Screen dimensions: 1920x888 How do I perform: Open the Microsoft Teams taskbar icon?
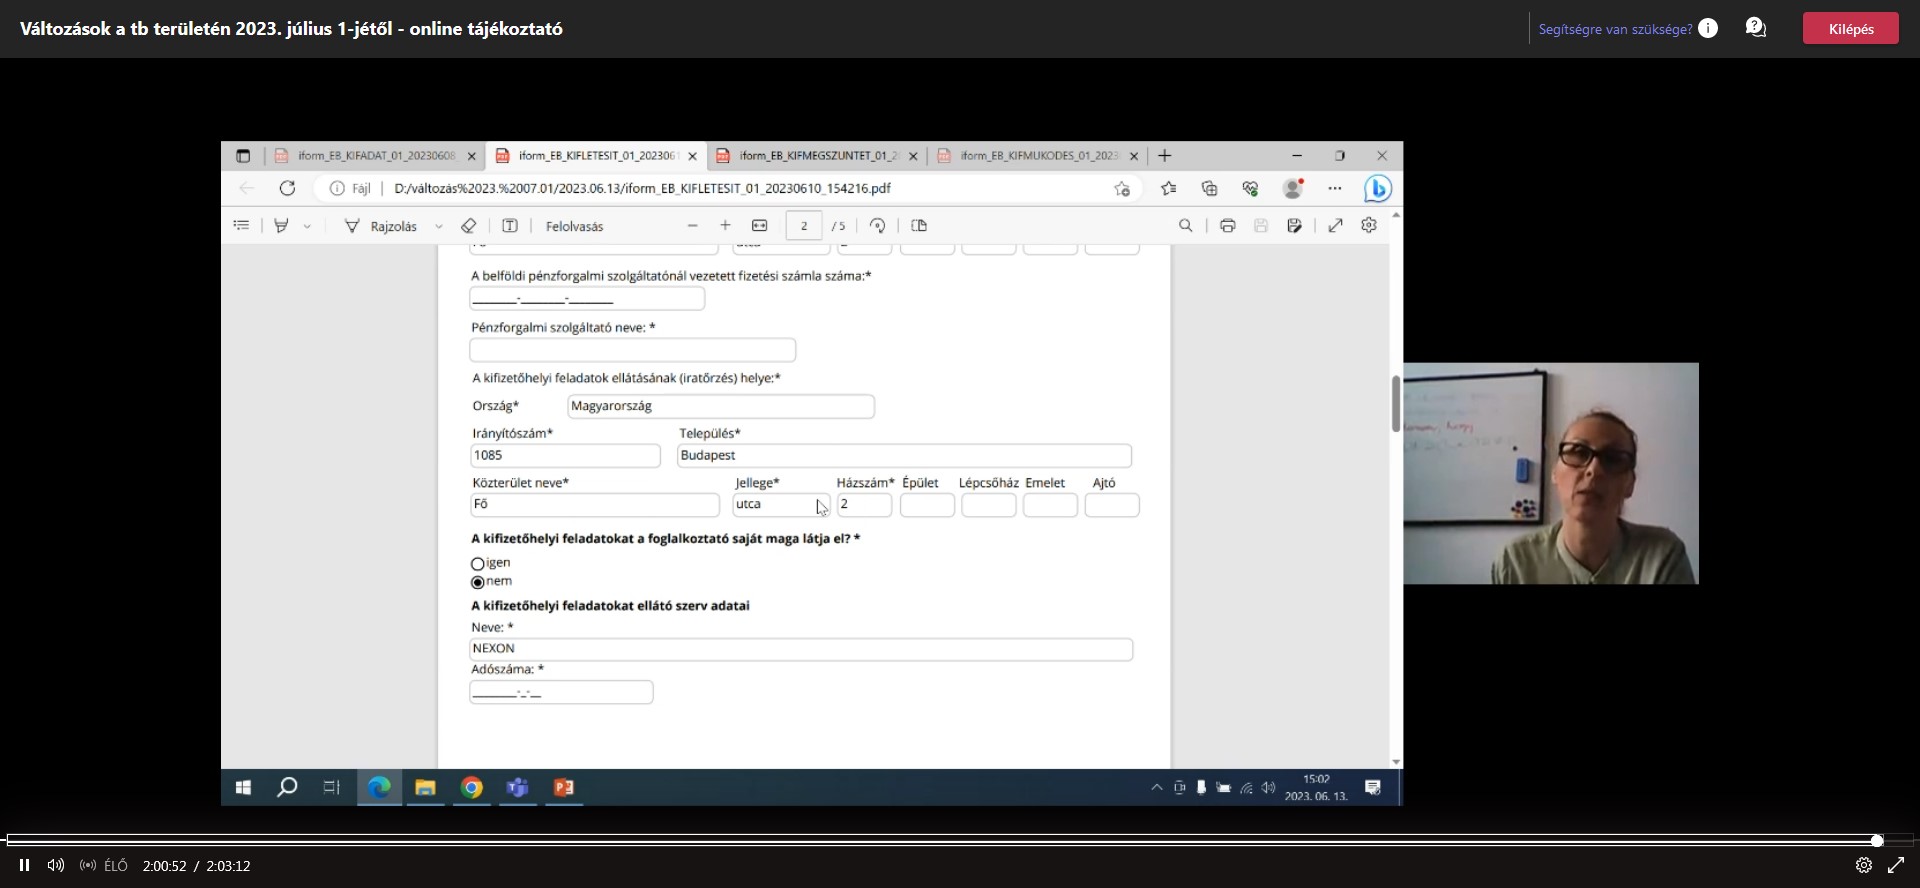tap(517, 788)
